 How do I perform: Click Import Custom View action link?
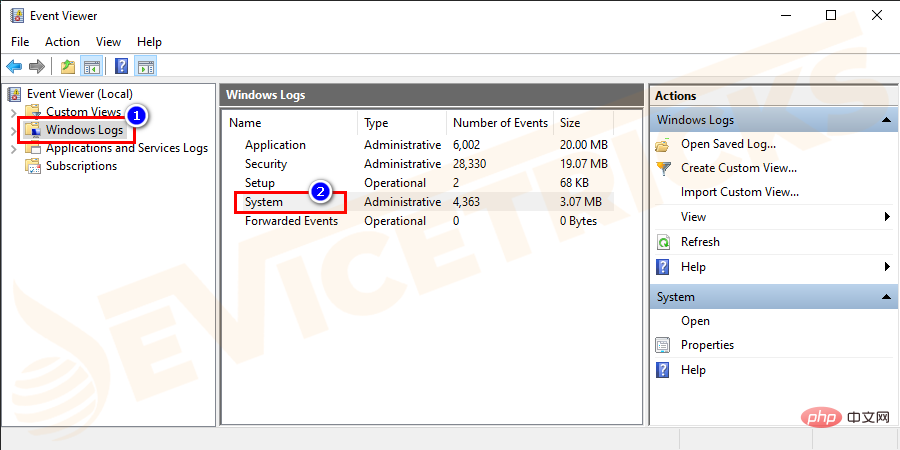[739, 192]
